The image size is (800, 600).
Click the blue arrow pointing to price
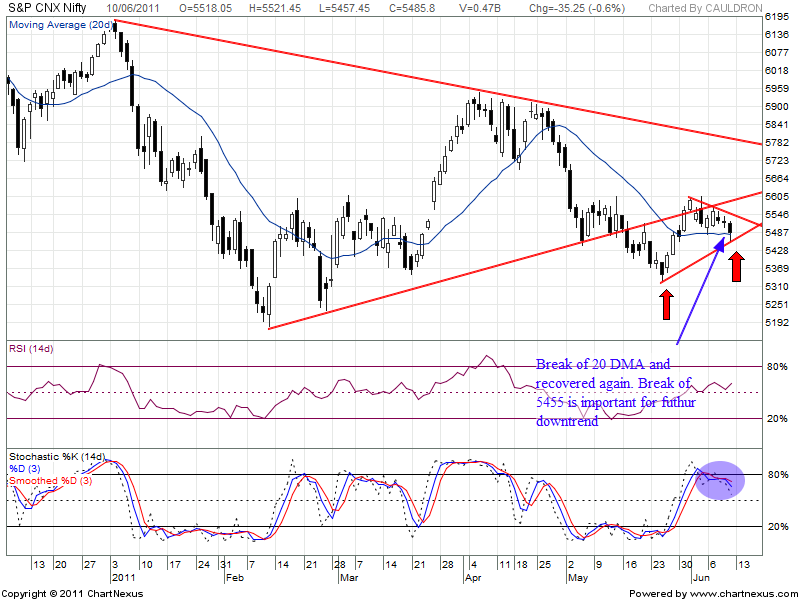702,288
